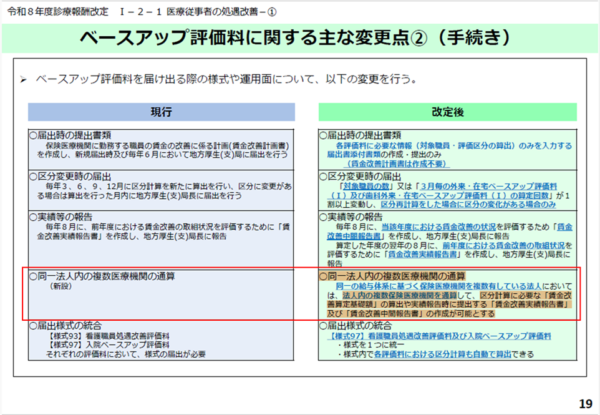Click circle bullet beside 改定後 届出様式の統合

[322, 327]
